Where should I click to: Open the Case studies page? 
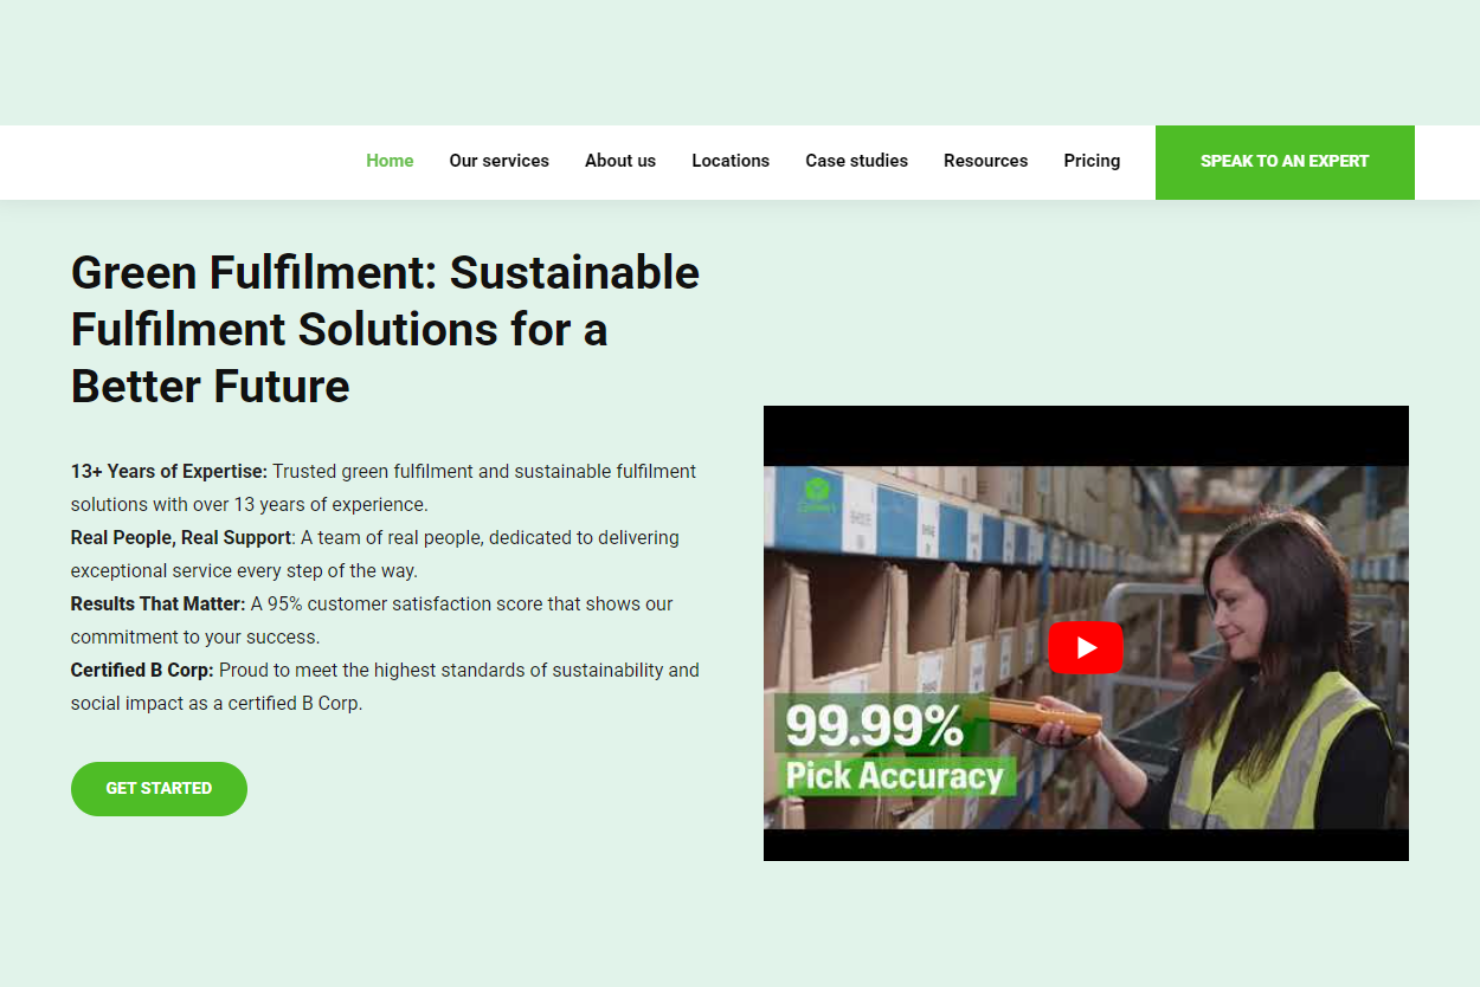(856, 161)
